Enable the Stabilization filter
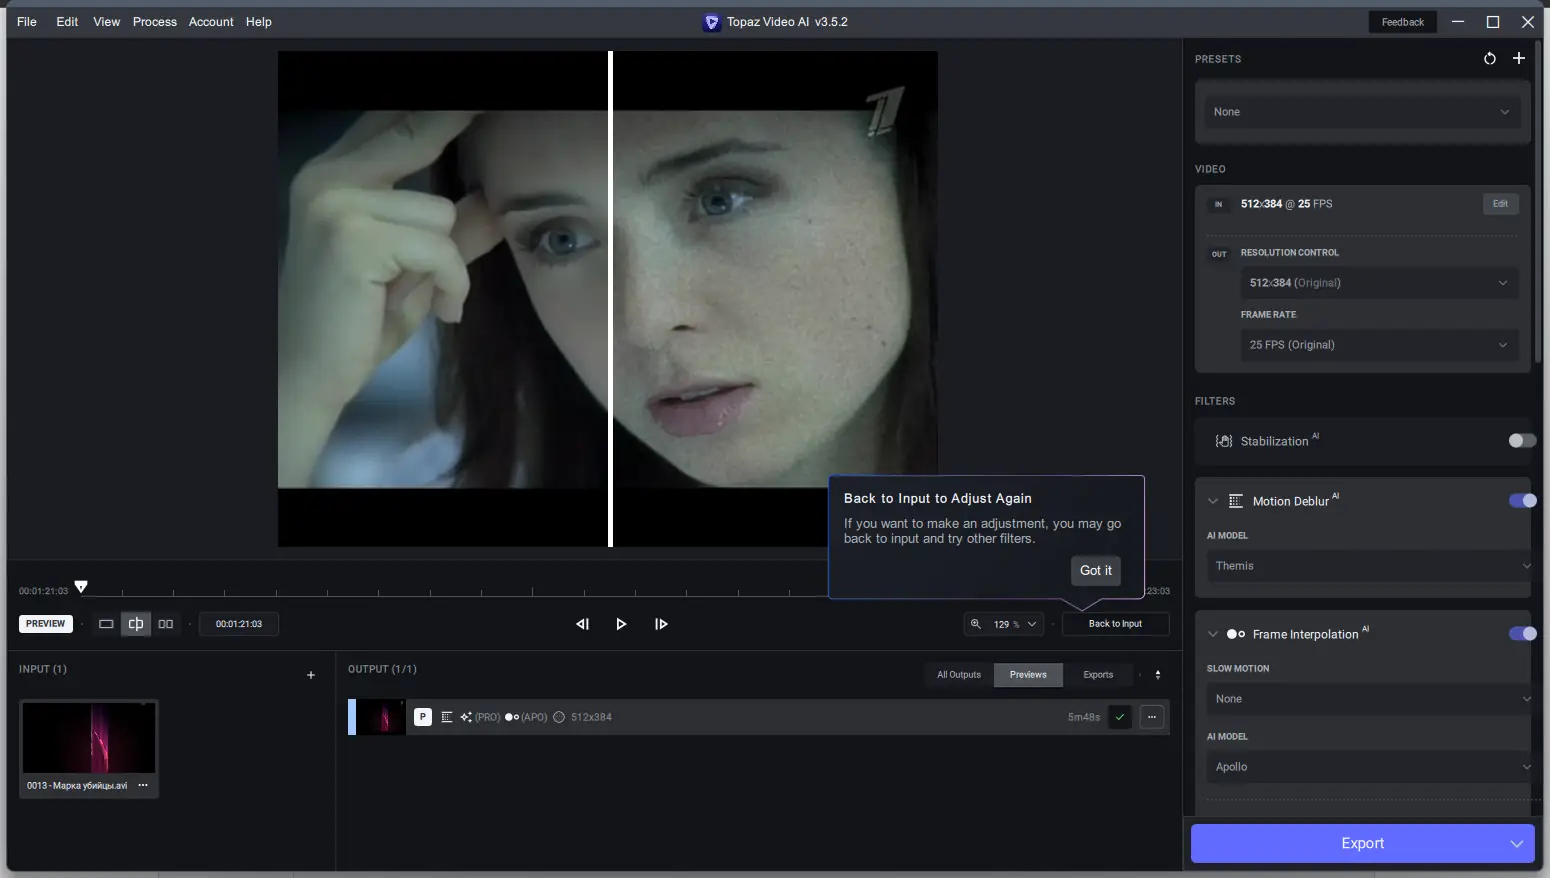This screenshot has height=878, width=1550. coord(1521,441)
